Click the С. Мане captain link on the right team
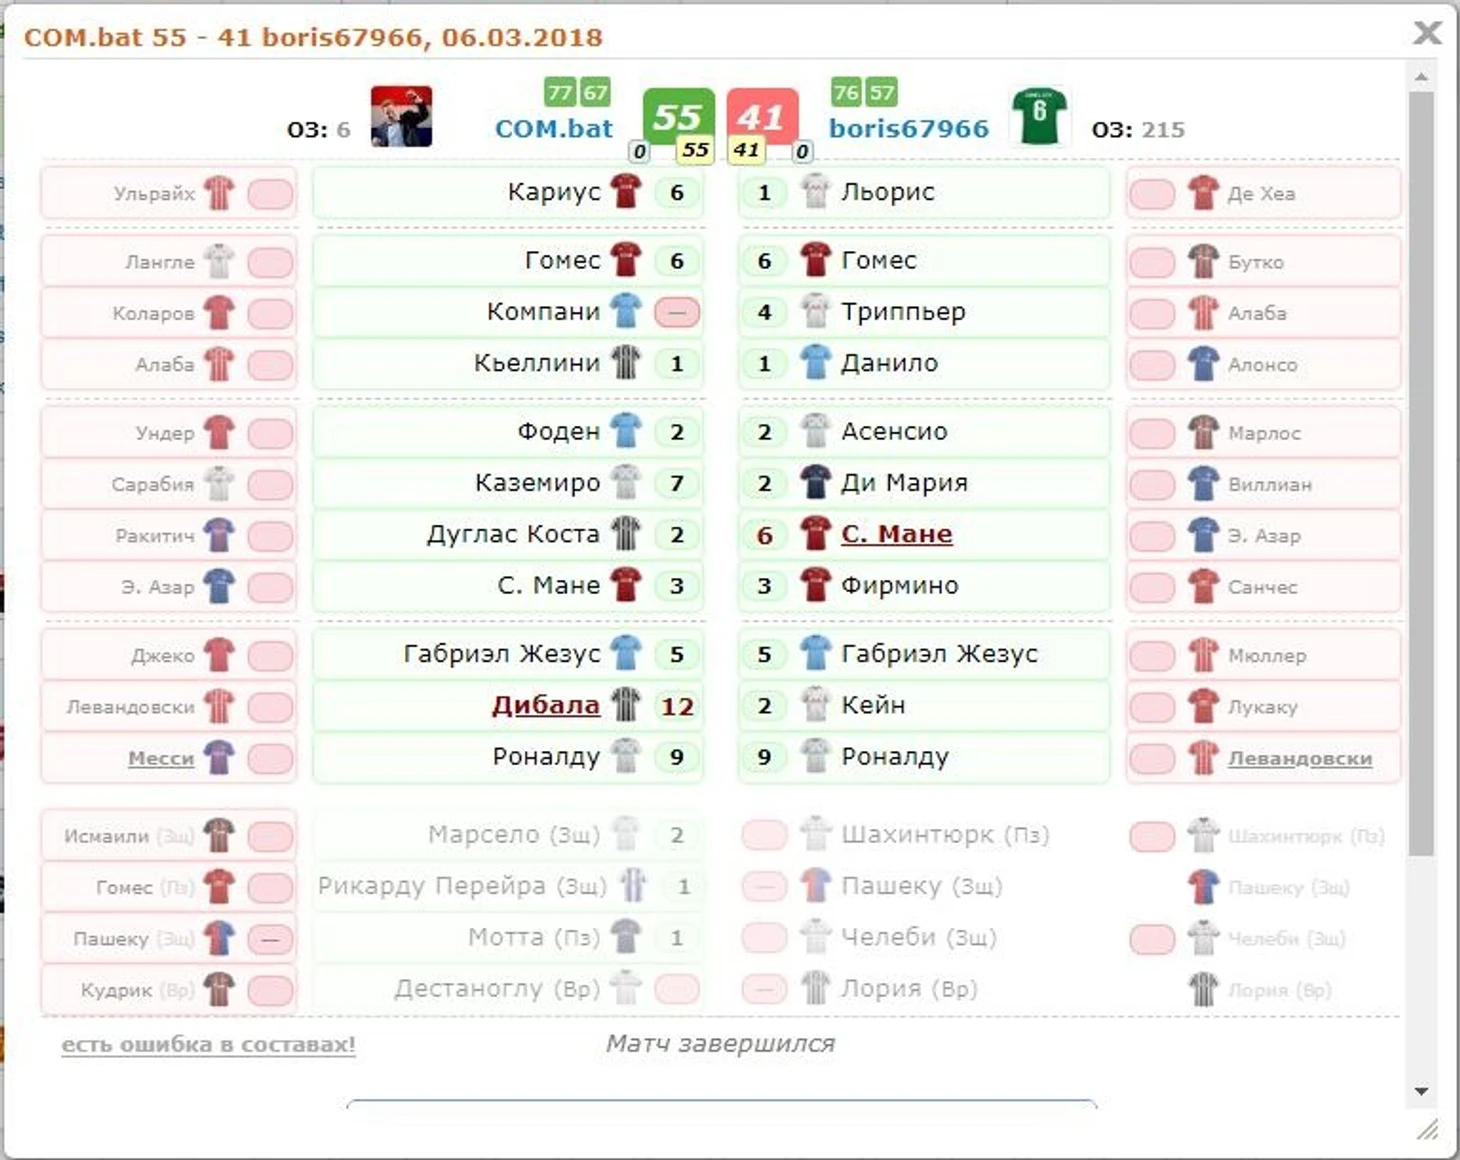The height and width of the screenshot is (1160, 1460). click(x=896, y=534)
